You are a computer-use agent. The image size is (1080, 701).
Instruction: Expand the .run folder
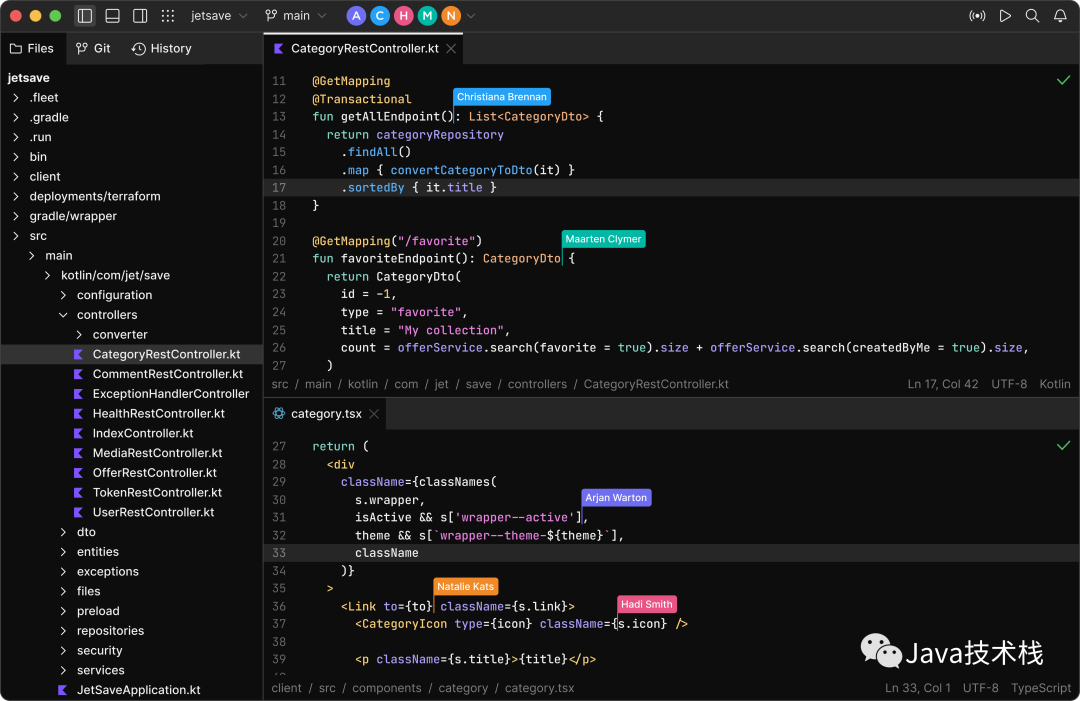coord(15,137)
